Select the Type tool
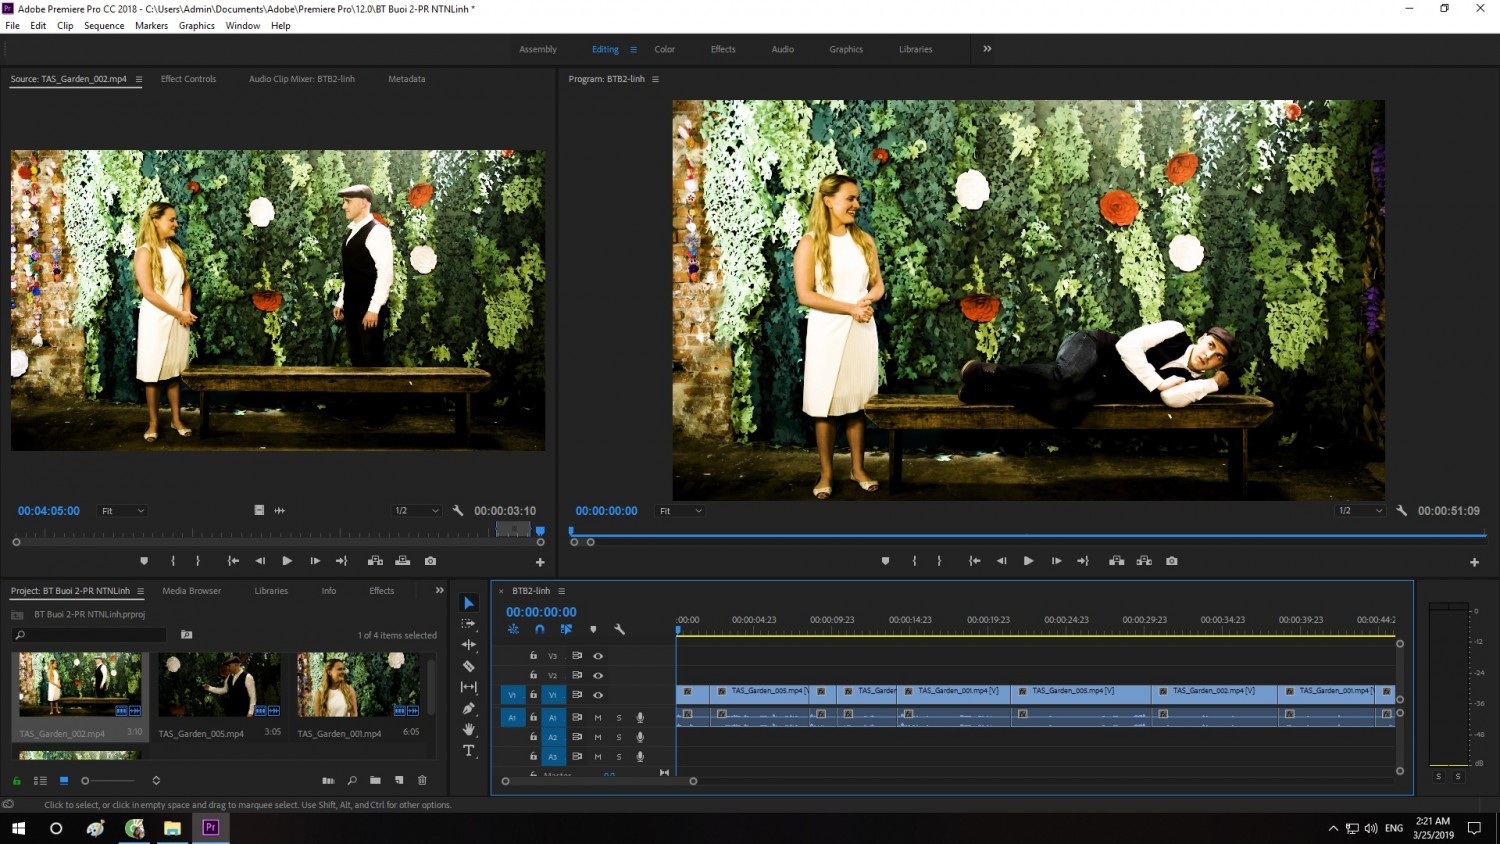Screen dimensions: 1500x844 point(468,750)
